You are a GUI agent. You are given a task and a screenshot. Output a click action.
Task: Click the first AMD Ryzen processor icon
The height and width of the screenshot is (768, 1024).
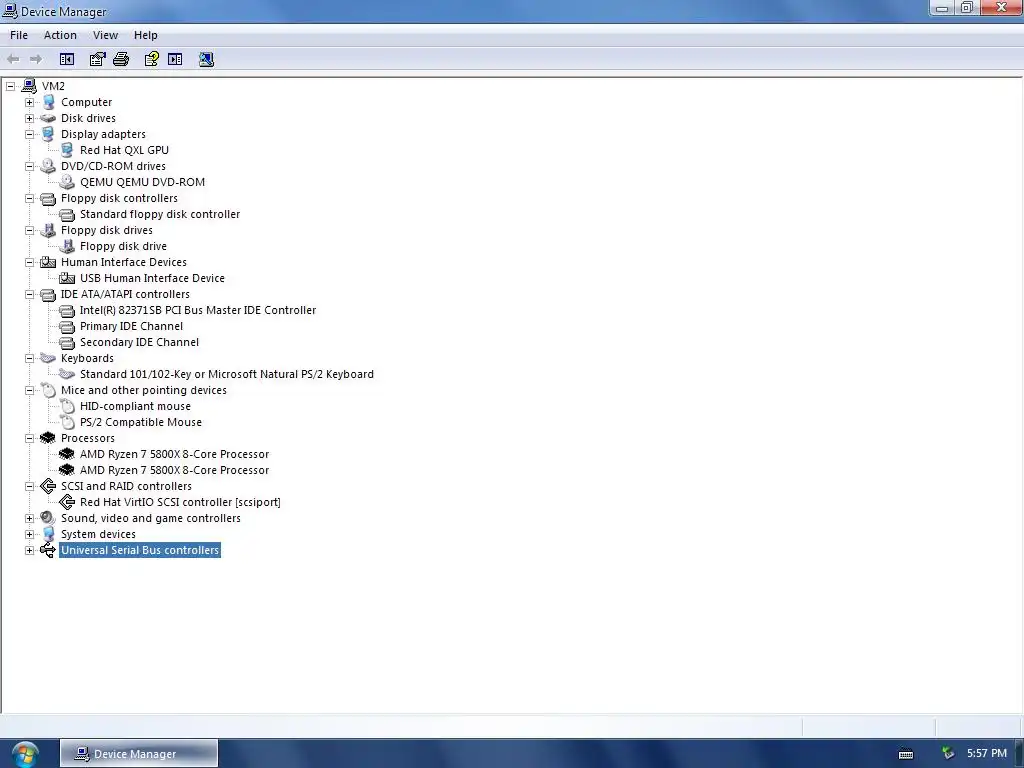click(67, 454)
